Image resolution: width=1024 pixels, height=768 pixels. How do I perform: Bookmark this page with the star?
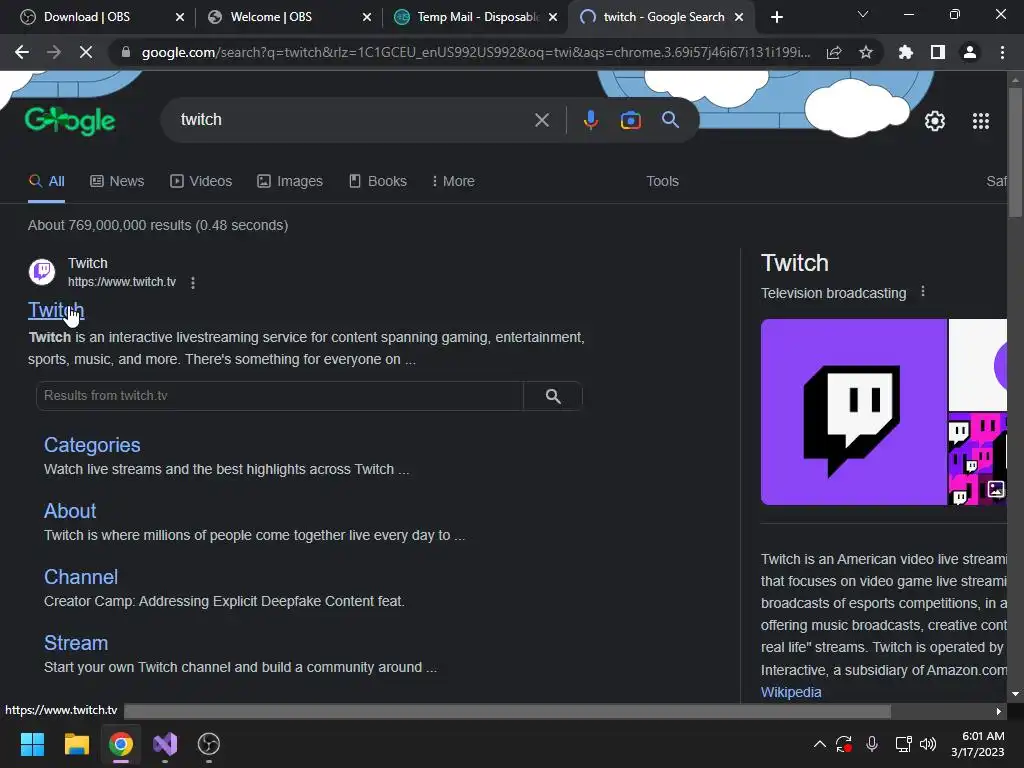tap(866, 52)
